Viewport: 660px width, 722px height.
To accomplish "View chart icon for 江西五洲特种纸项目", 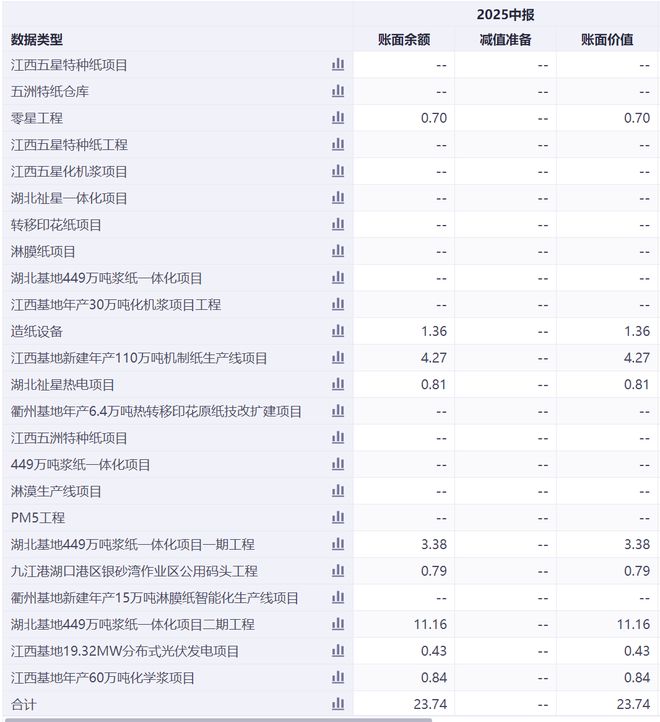I will [338, 438].
